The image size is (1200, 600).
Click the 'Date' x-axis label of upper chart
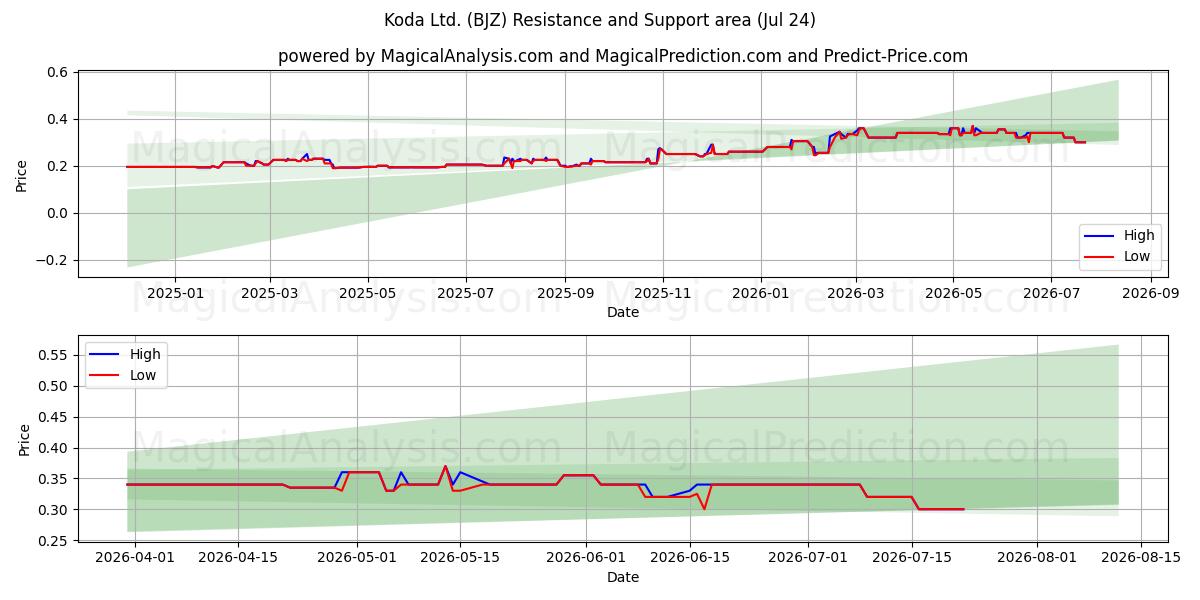[x=623, y=312]
